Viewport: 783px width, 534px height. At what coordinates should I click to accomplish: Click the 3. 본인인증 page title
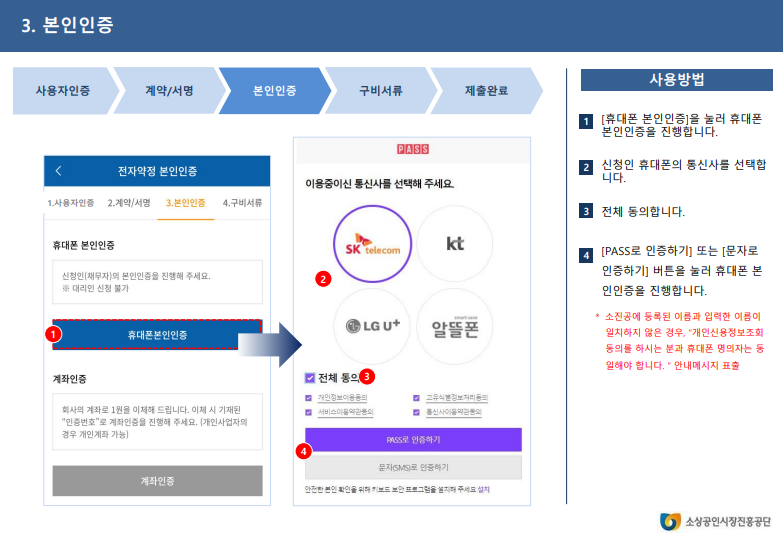click(67, 25)
